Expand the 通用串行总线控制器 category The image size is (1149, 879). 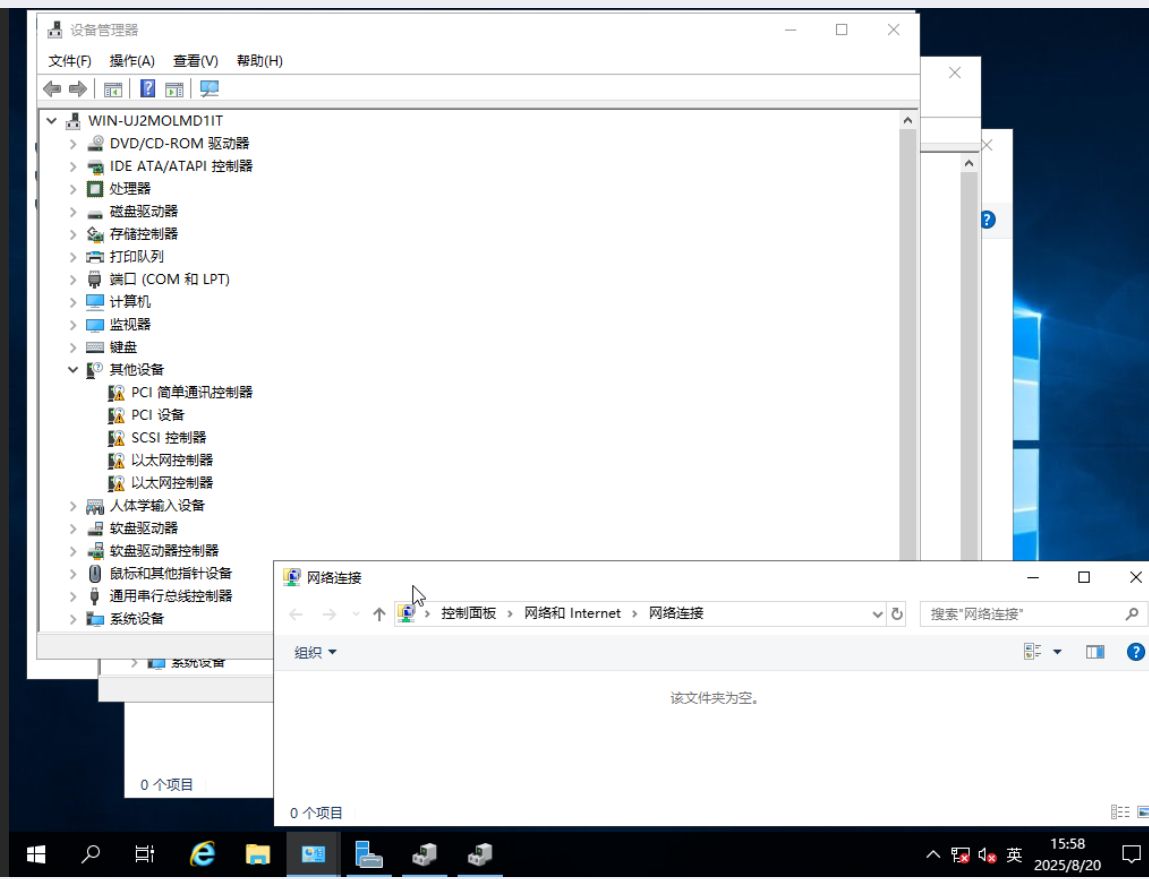pyautogui.click(x=73, y=596)
